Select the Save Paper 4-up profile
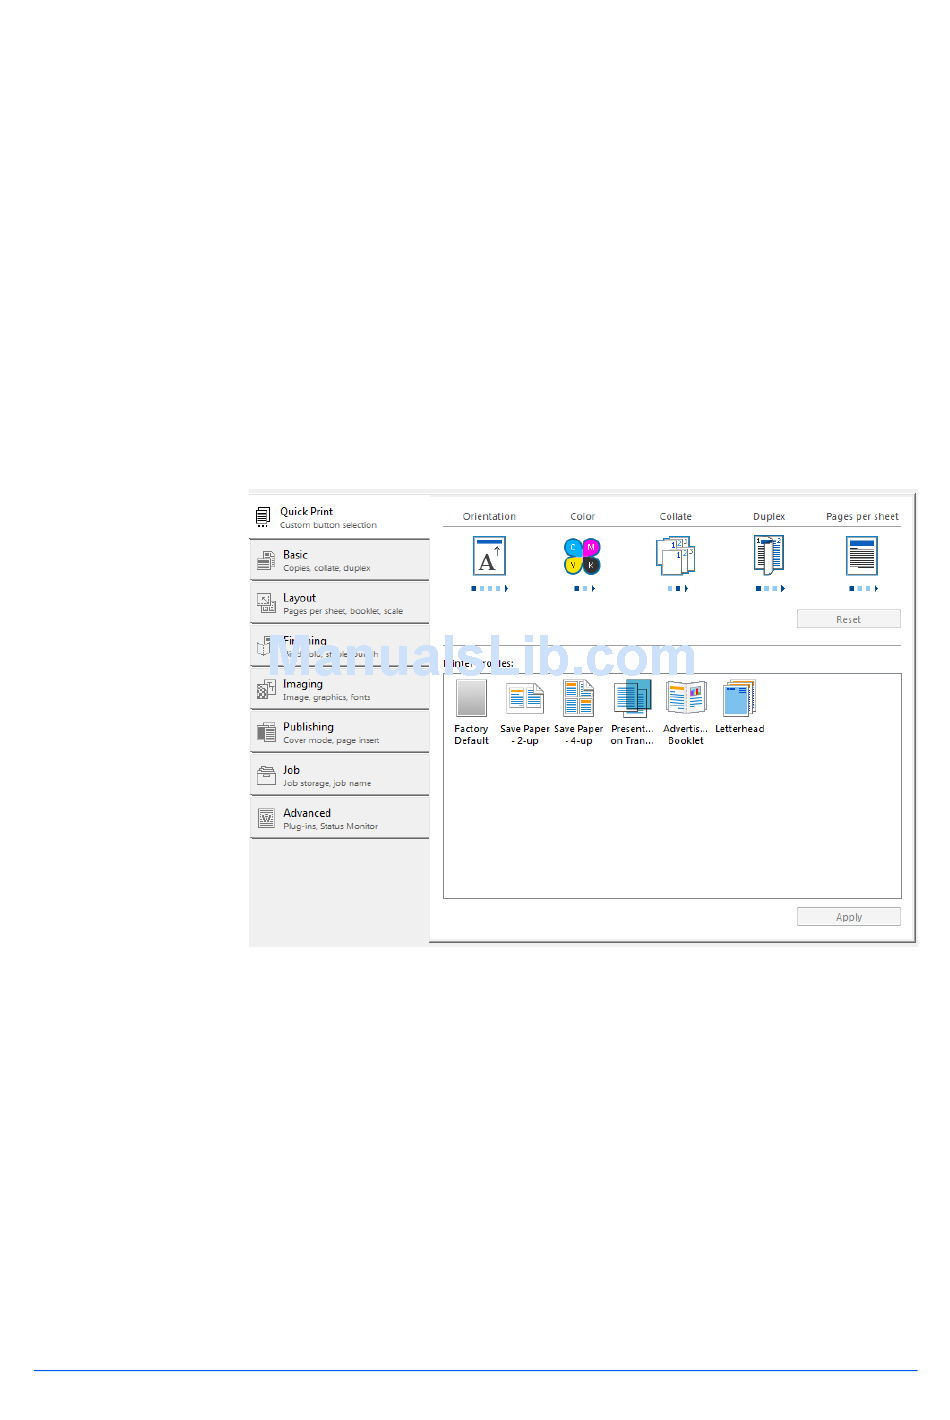 tap(578, 712)
